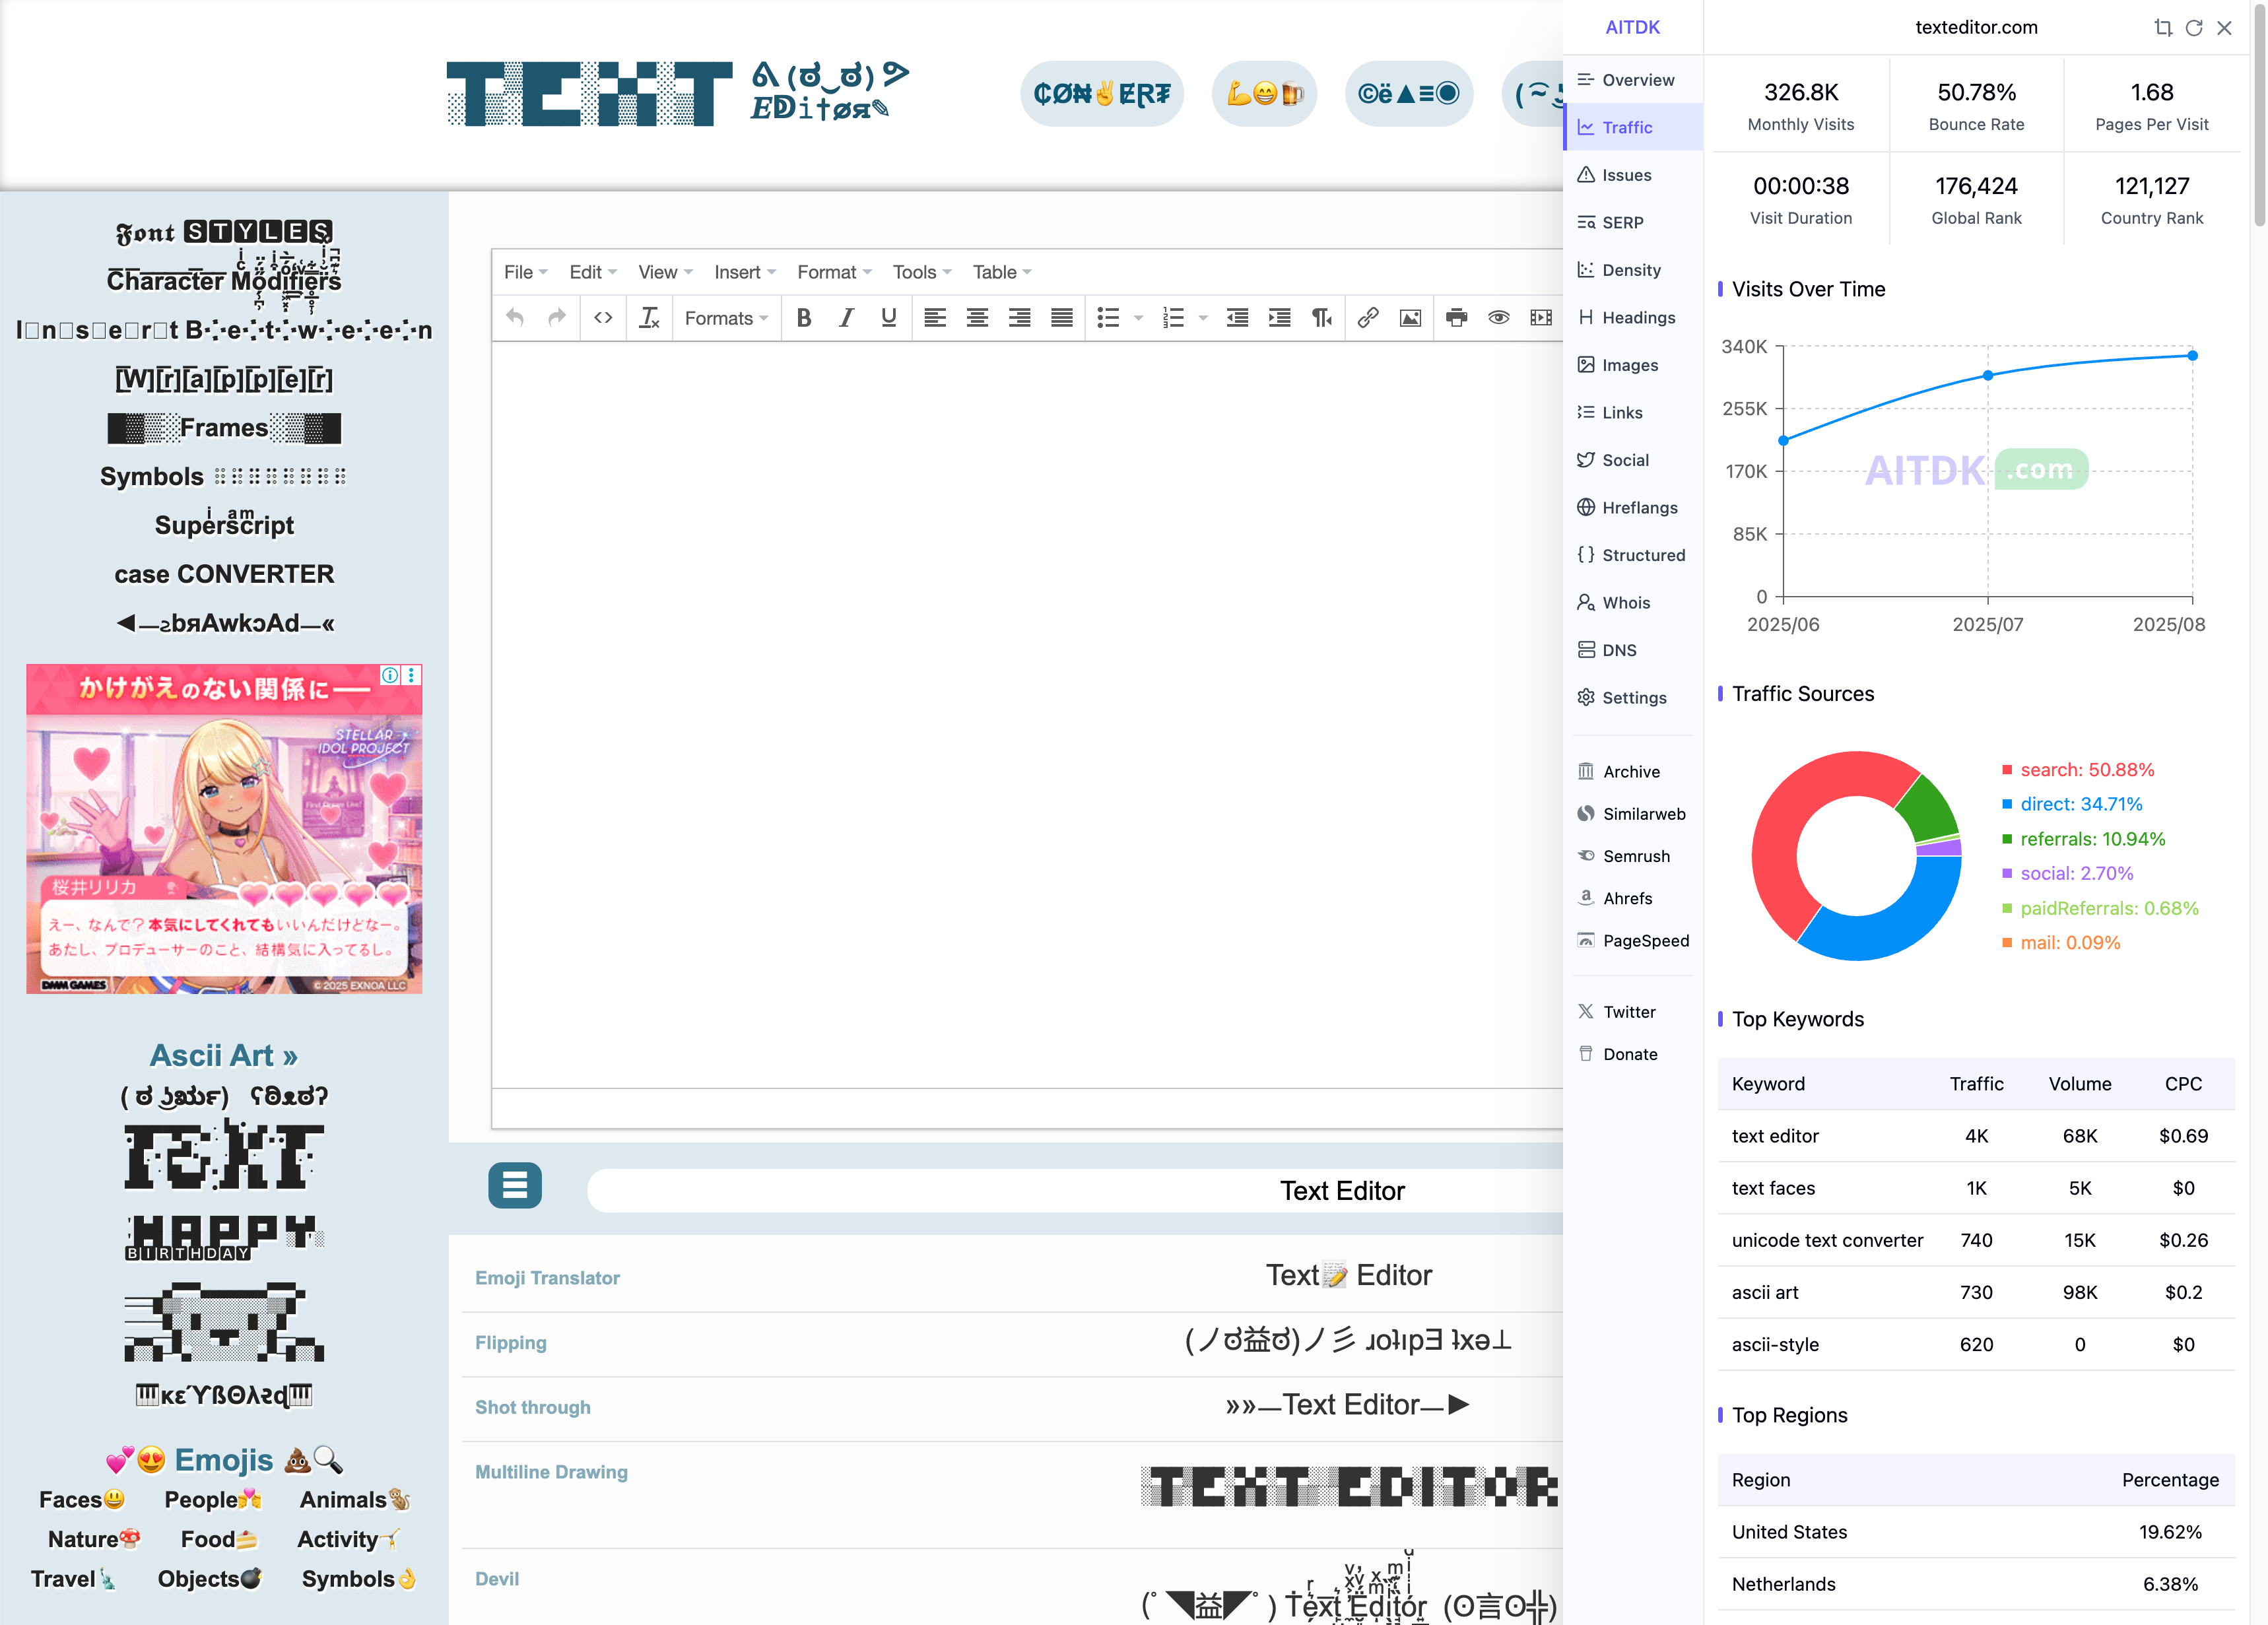This screenshot has height=1625, width=2268.
Task: Print the document via printer icon
Action: point(1456,318)
